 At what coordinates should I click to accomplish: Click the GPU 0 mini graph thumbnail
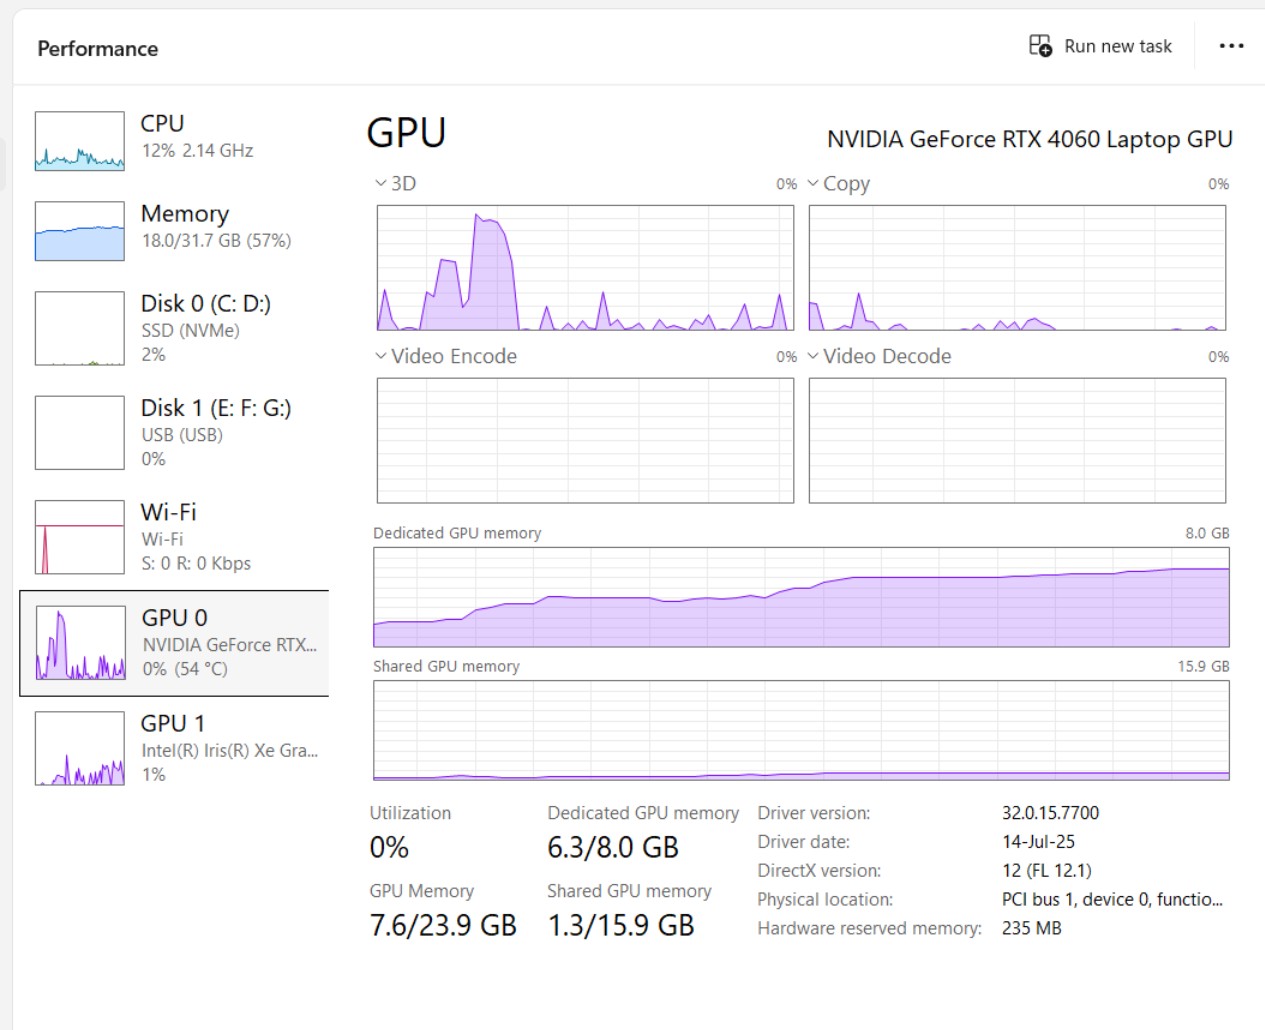(x=80, y=643)
